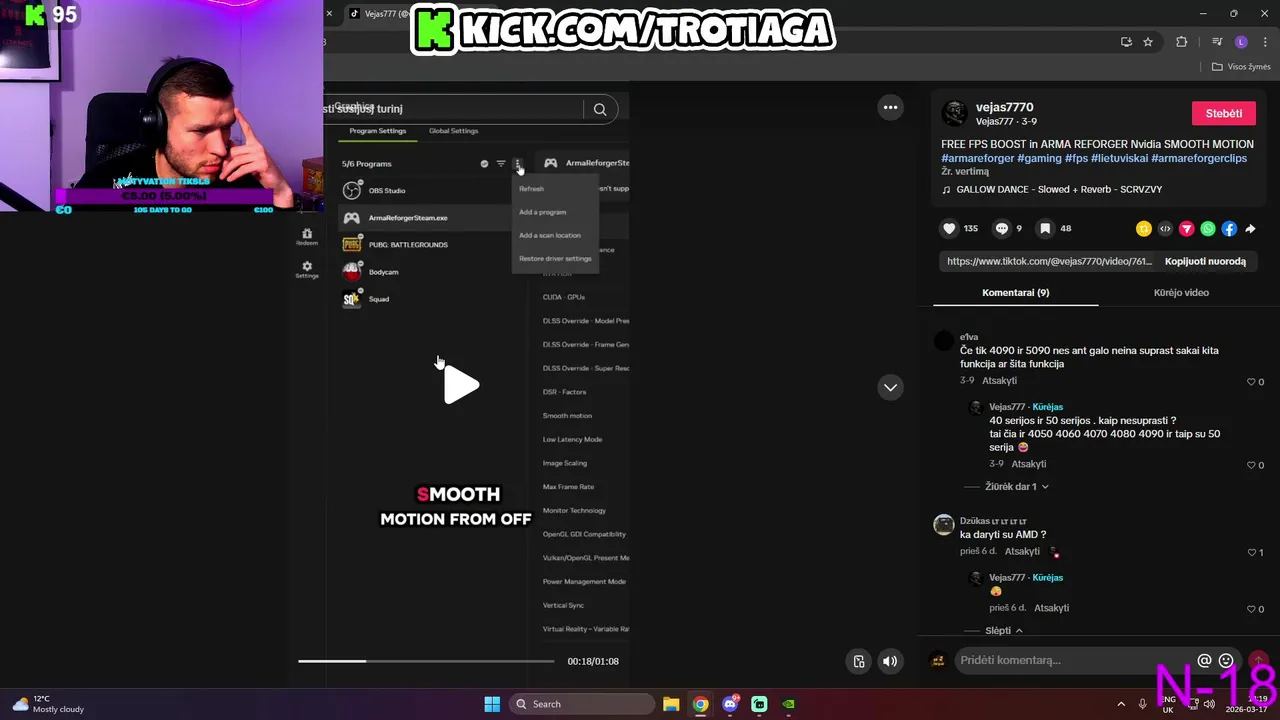Toggle the auto-scroll icon beside volume
The width and height of the screenshot is (1280, 720).
click(859, 661)
